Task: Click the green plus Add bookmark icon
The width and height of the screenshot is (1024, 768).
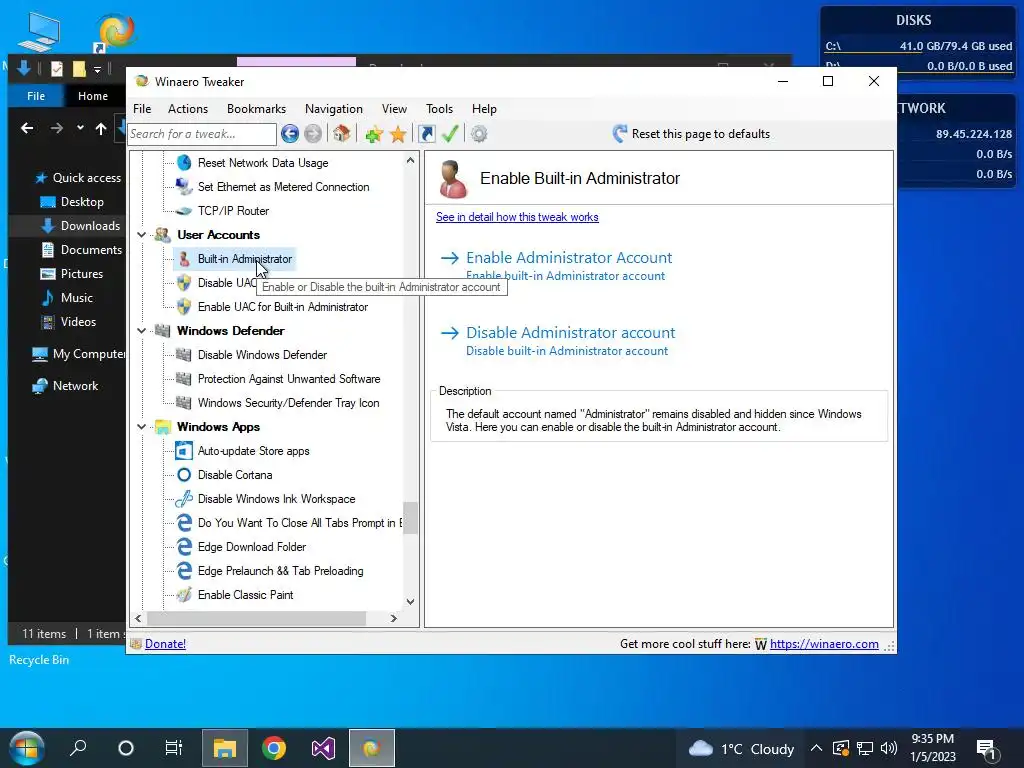Action: tap(374, 134)
